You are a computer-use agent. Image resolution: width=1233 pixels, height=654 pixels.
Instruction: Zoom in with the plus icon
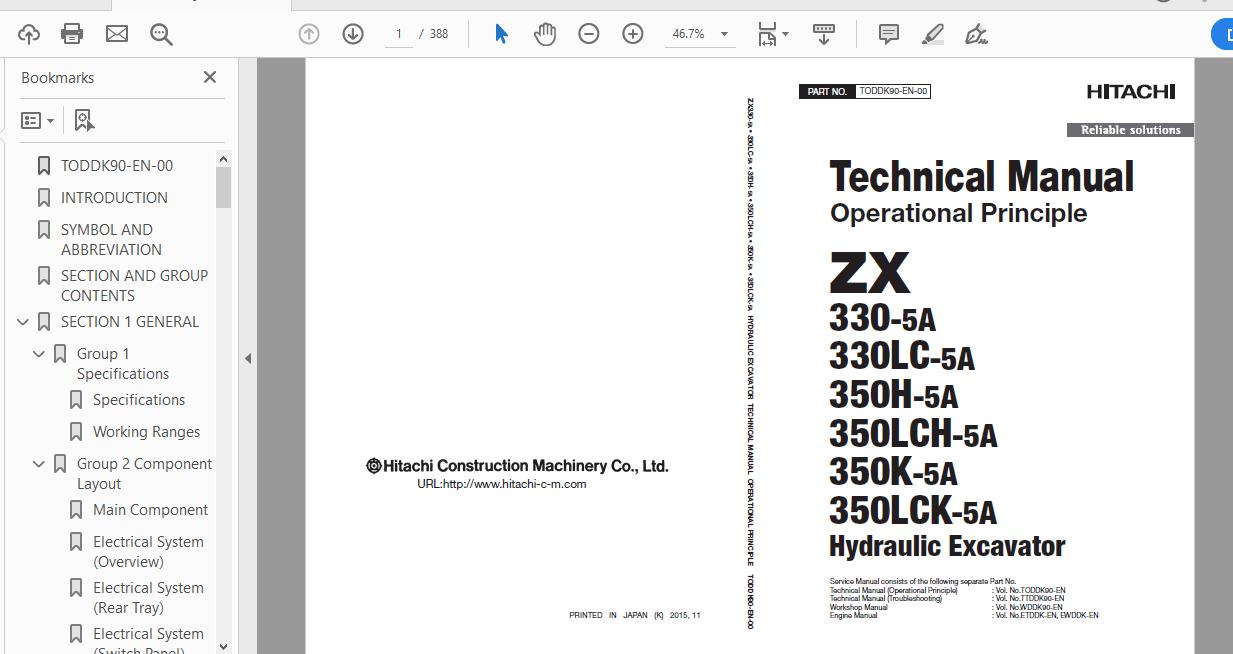coord(633,34)
